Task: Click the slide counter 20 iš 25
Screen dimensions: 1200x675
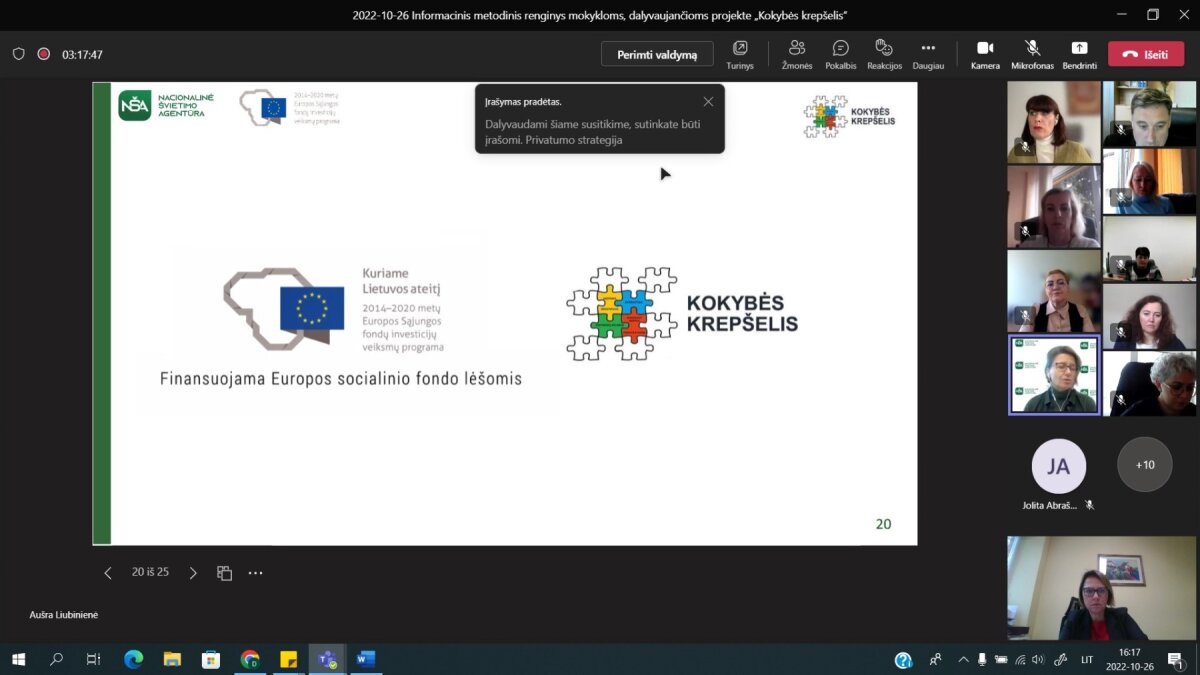Action: [150, 572]
